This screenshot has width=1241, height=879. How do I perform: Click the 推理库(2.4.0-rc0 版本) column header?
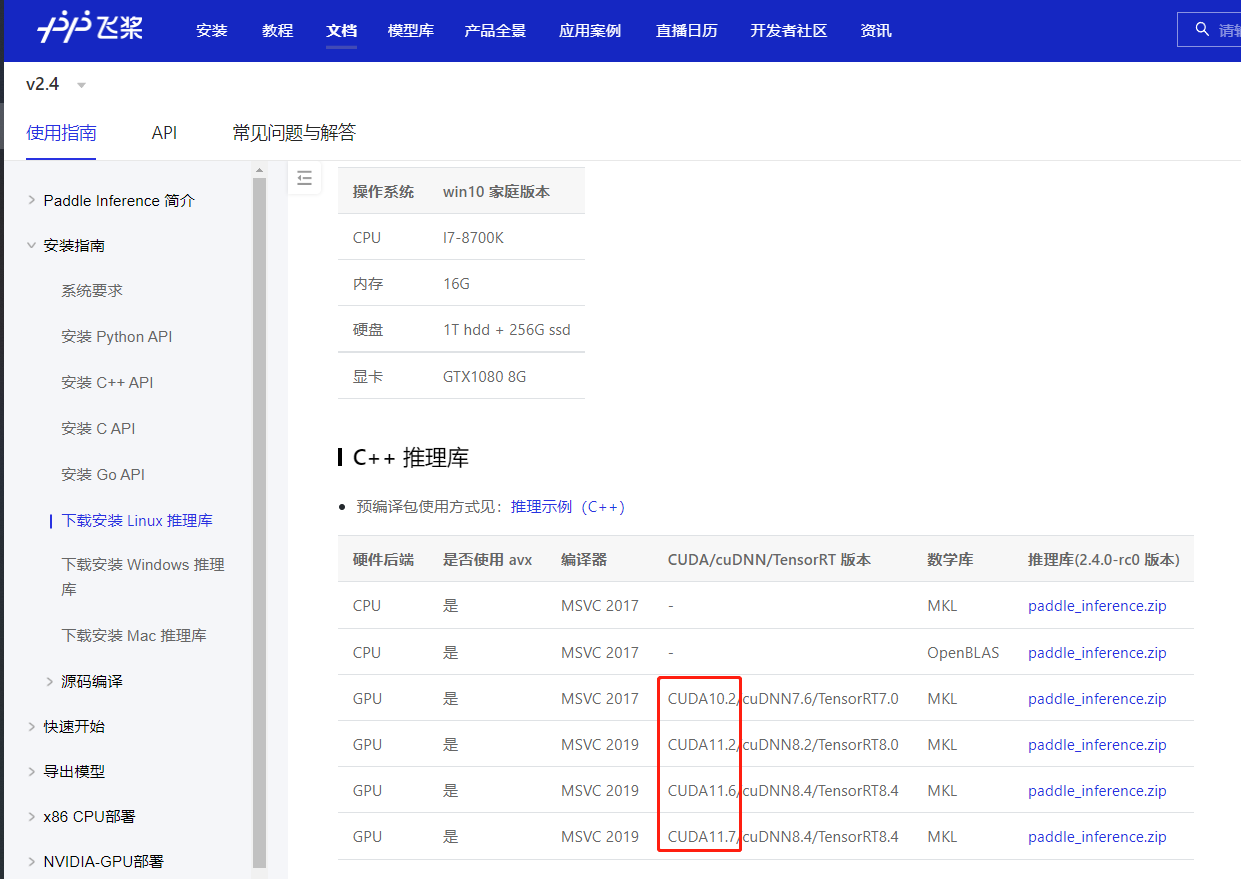(x=1104, y=560)
